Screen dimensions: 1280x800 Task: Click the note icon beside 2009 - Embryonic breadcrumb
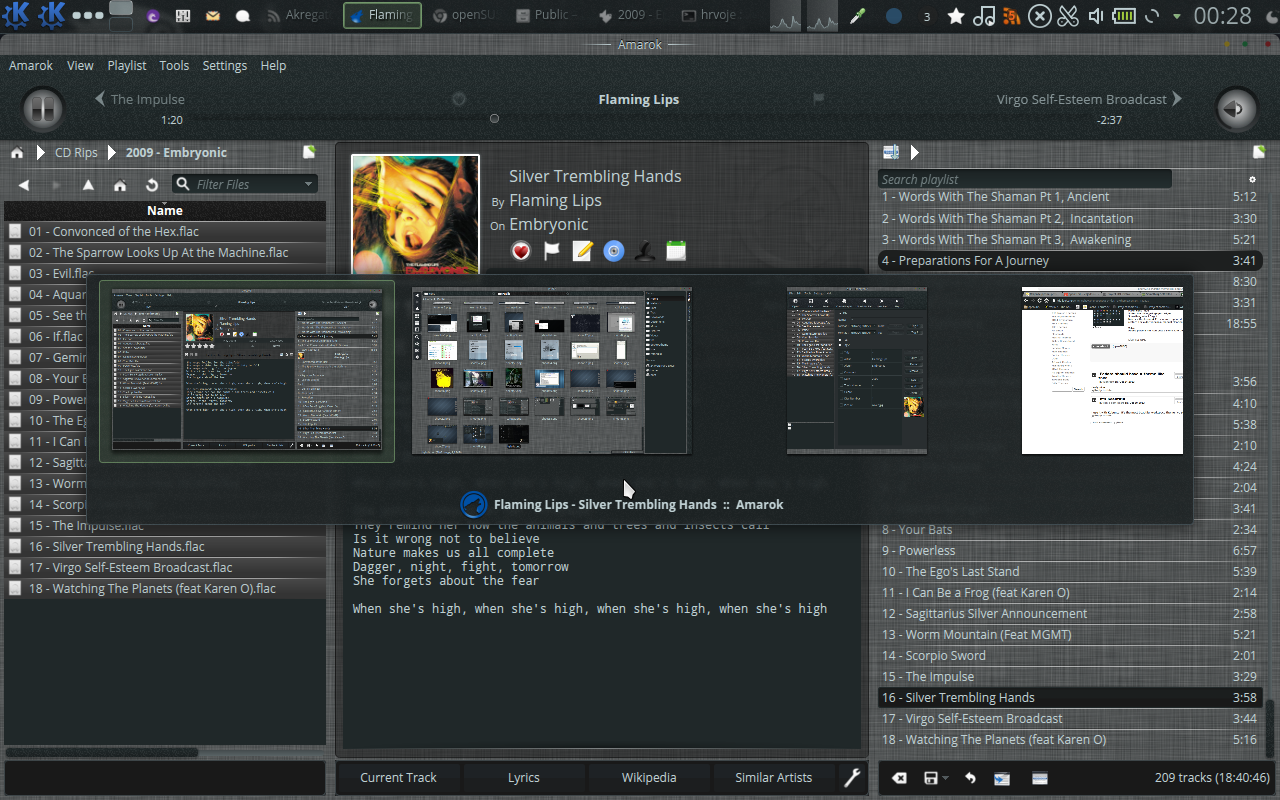309,152
